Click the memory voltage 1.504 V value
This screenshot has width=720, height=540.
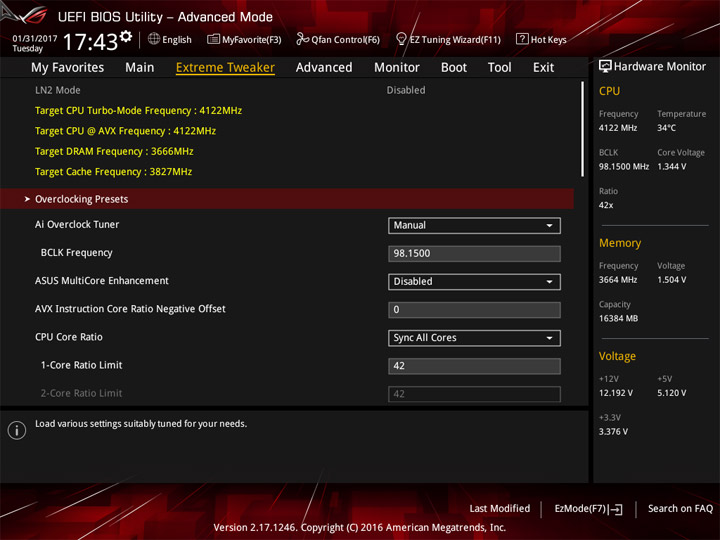point(671,280)
